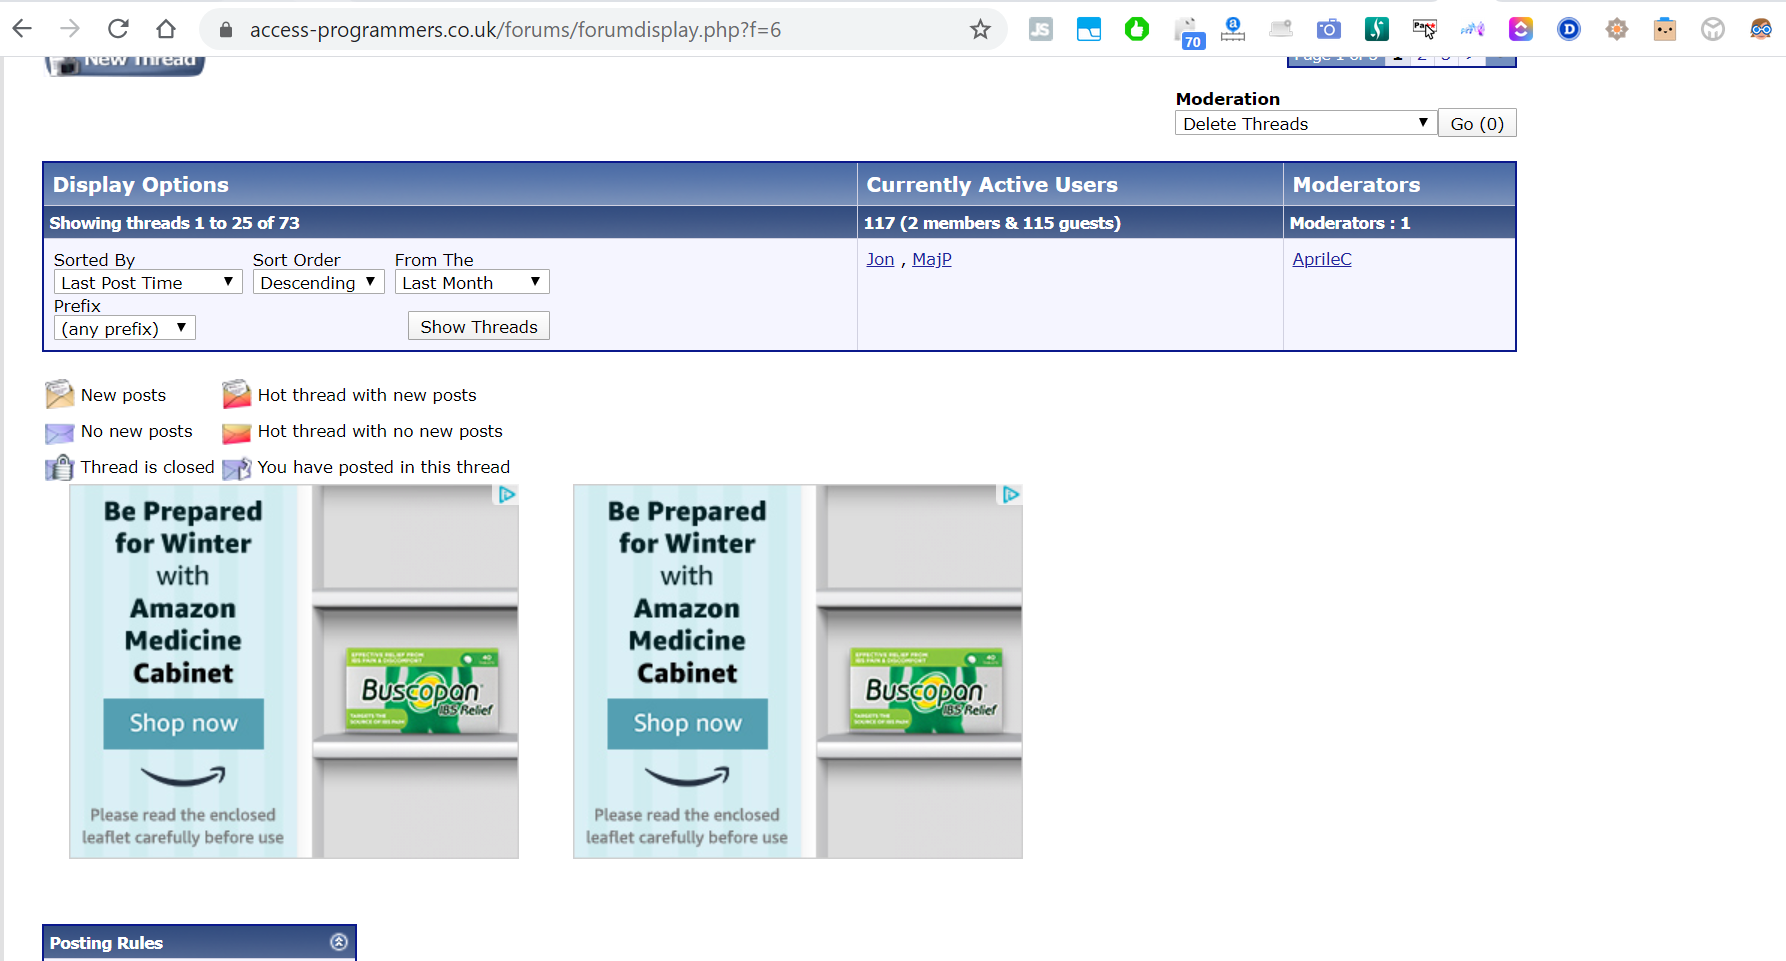This screenshot has width=1786, height=961.
Task: Click the 'Thread is closed' legend text
Action: [x=147, y=467]
